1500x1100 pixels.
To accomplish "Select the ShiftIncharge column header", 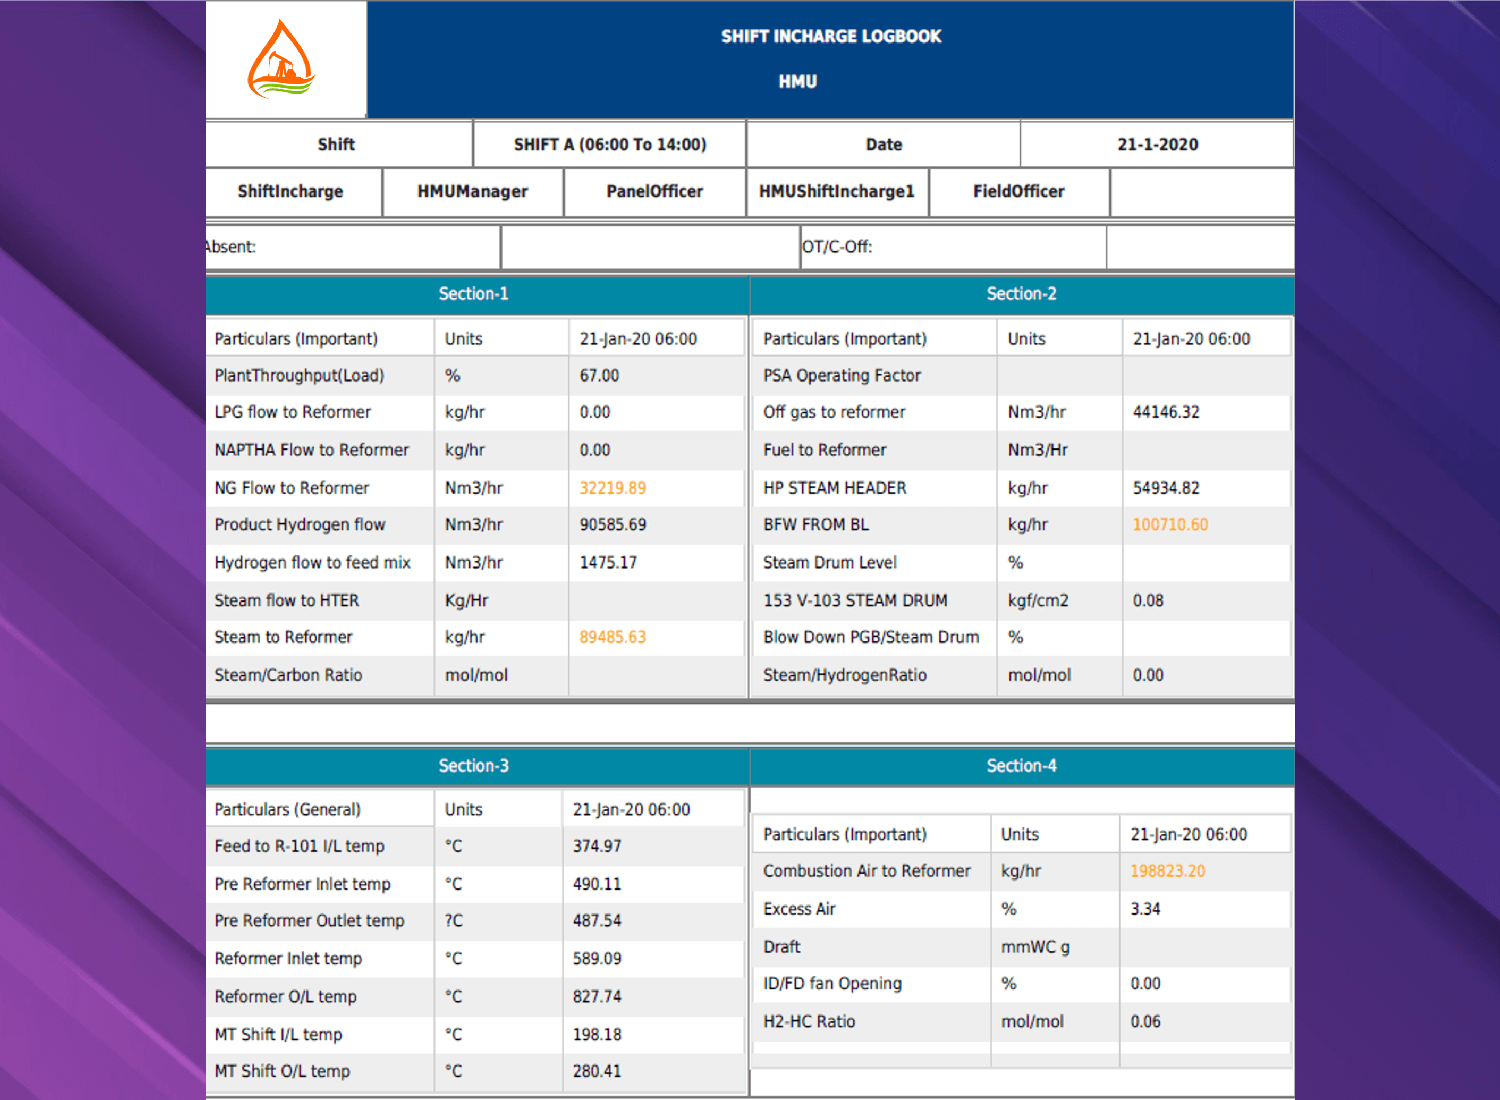I will 290,192.
